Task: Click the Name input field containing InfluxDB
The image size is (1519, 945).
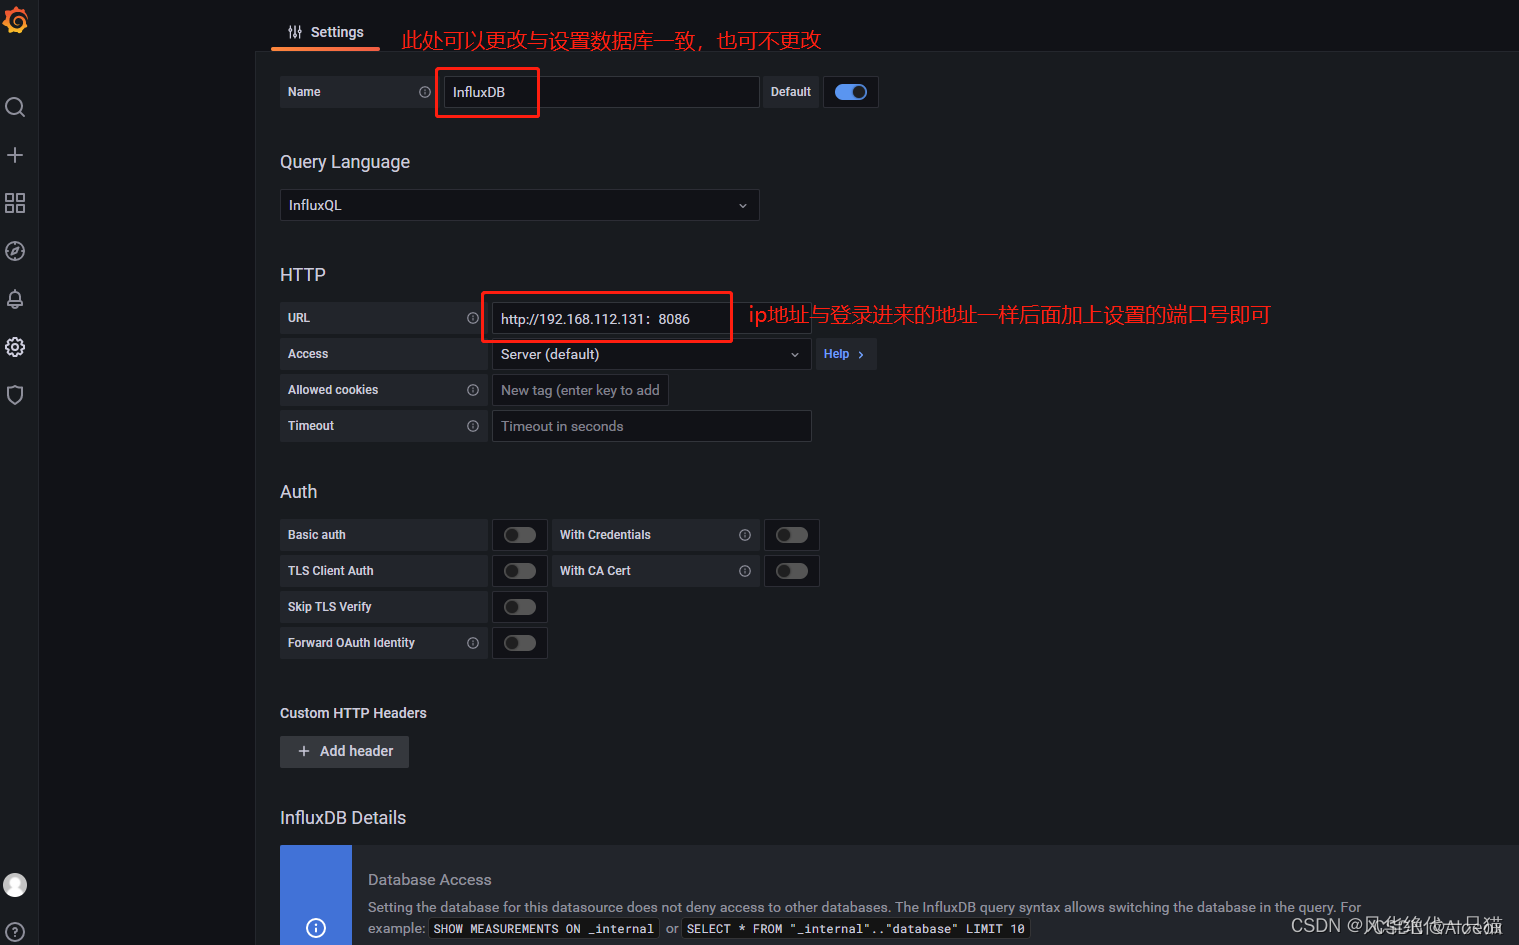Action: pos(602,92)
